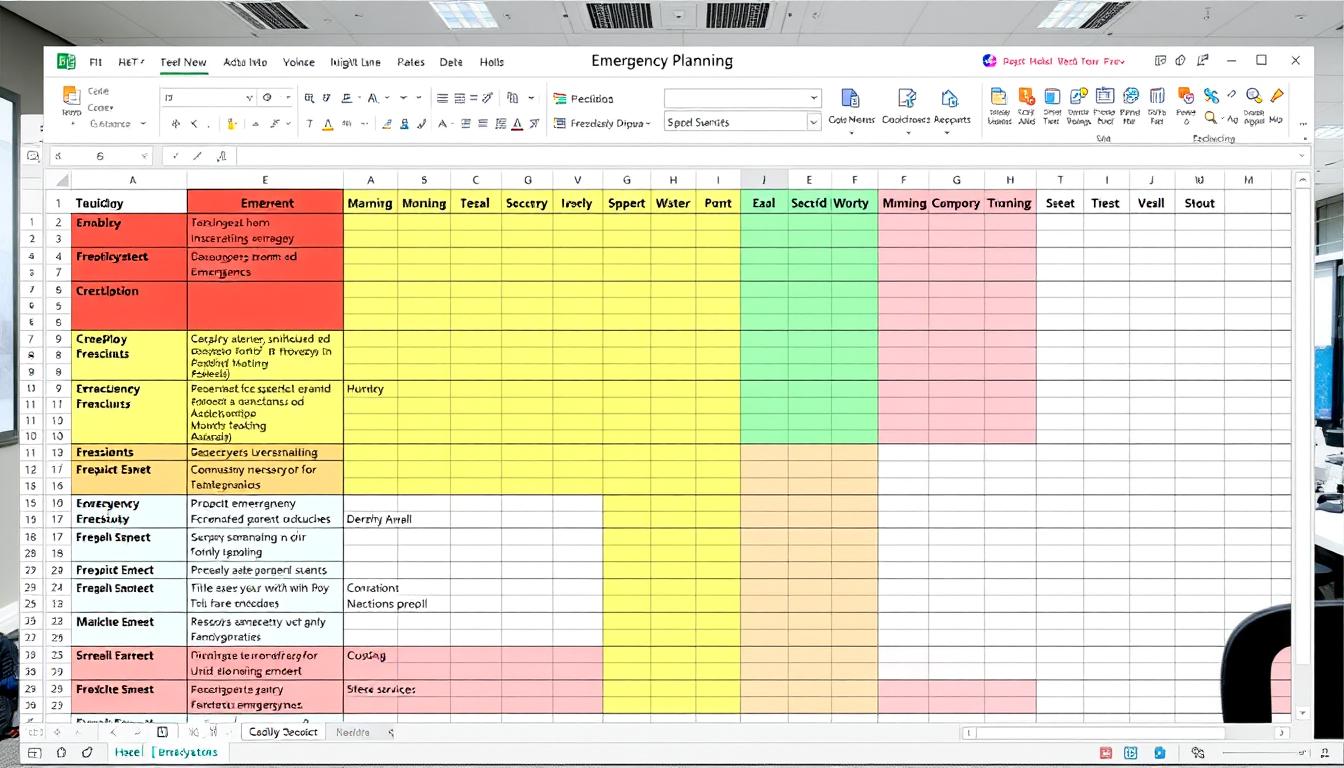
Task: Click the icon left of Peclidos
Action: pyautogui.click(x=560, y=99)
